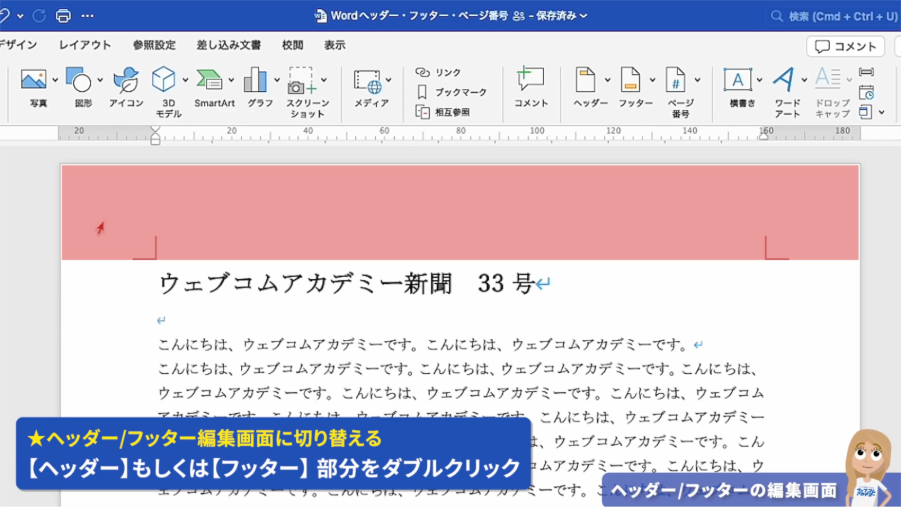901x507 pixels.
Task: Click the print icon in title bar
Action: [x=64, y=16]
